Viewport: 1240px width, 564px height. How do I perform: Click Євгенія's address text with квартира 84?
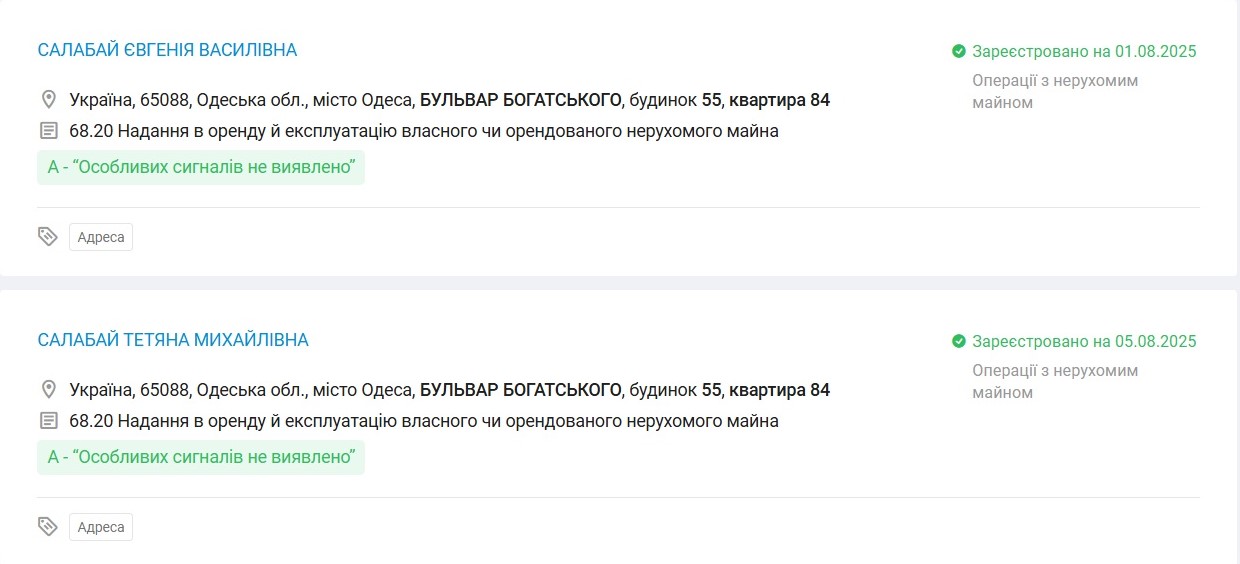(449, 100)
